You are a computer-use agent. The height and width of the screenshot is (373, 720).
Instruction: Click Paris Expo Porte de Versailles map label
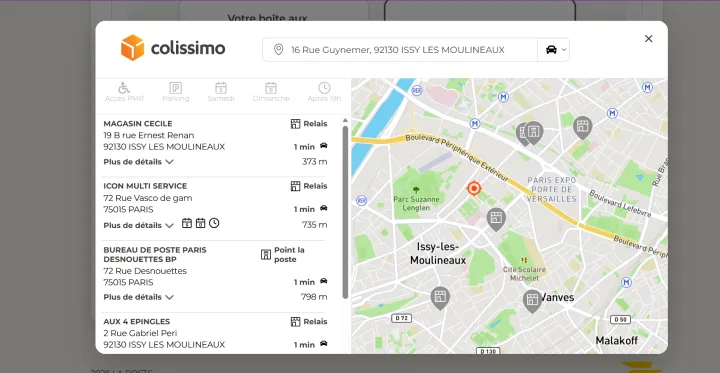coord(551,189)
